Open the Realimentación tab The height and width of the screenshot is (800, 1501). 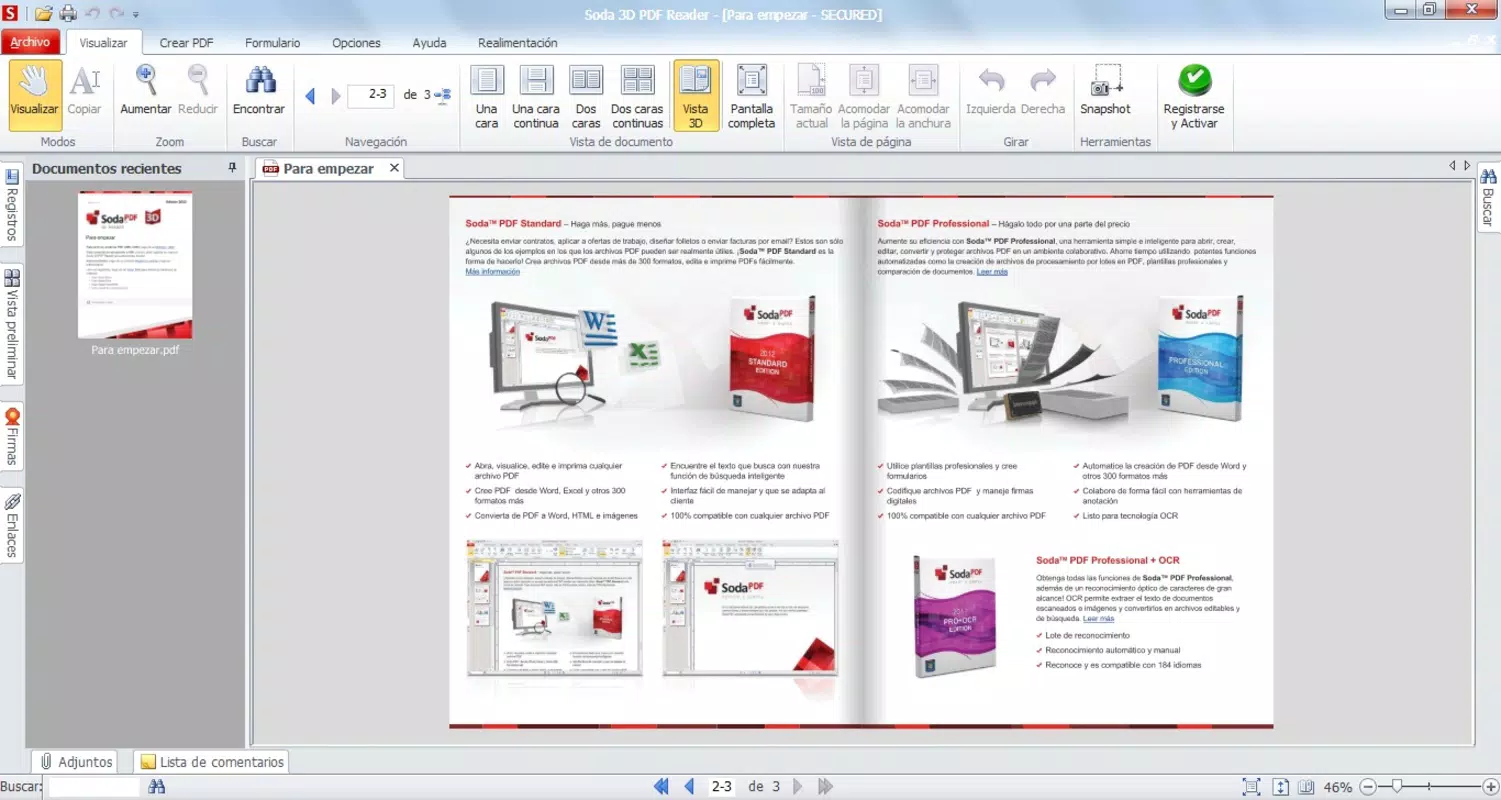pyautogui.click(x=517, y=43)
